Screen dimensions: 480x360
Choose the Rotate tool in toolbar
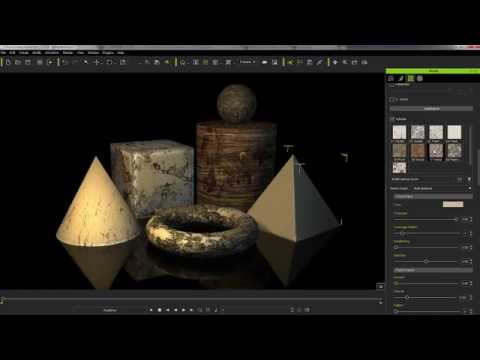coord(110,62)
